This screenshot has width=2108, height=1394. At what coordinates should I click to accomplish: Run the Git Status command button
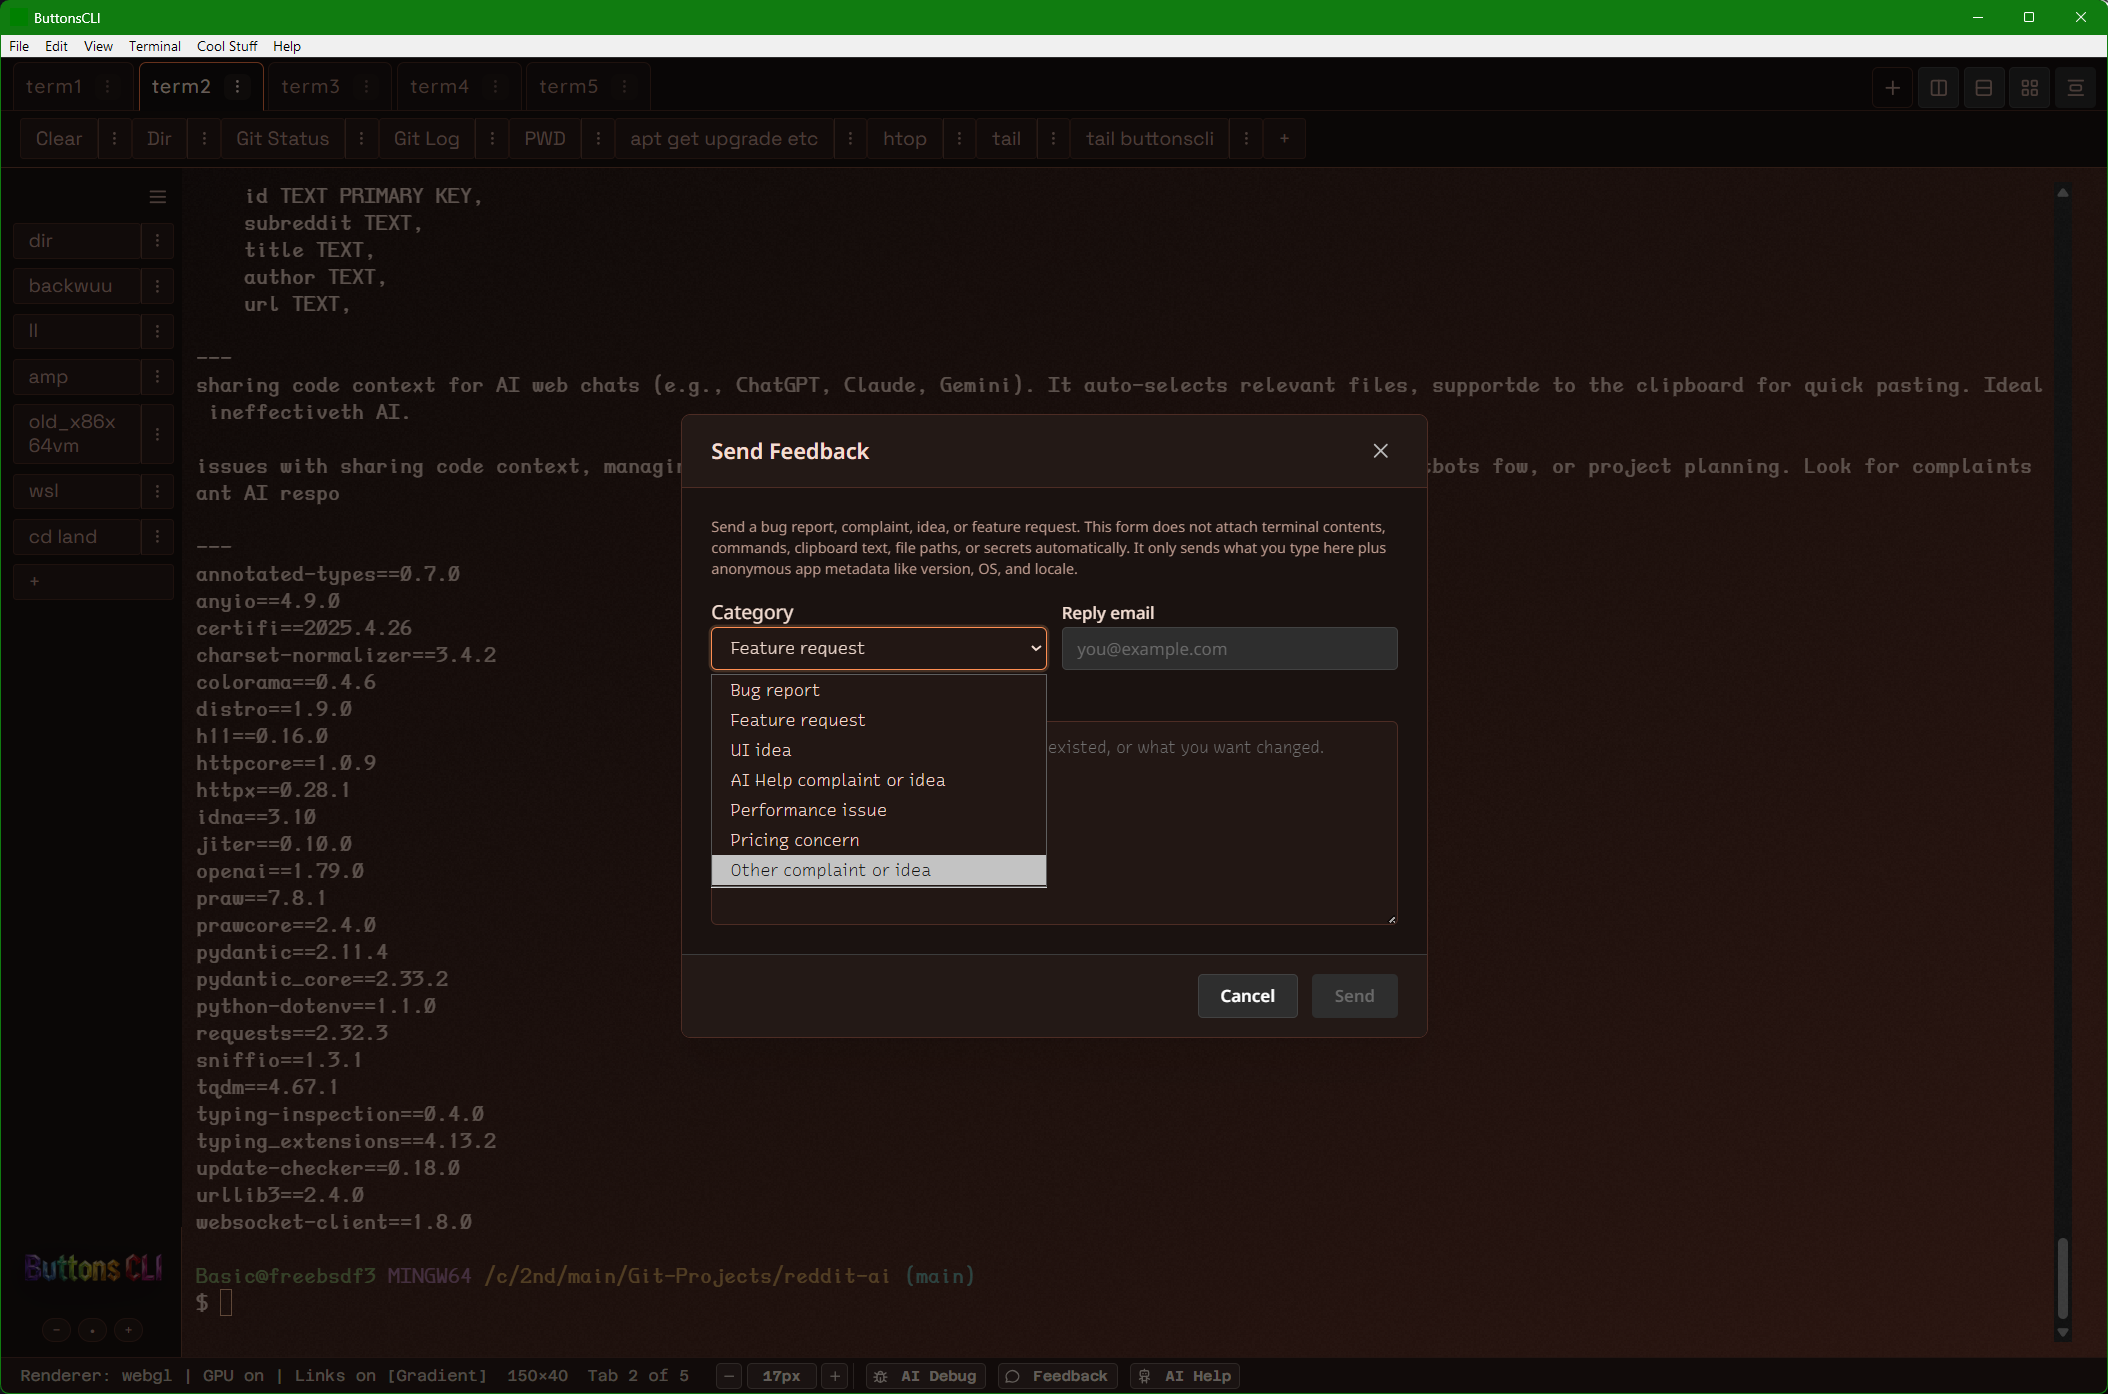point(282,139)
